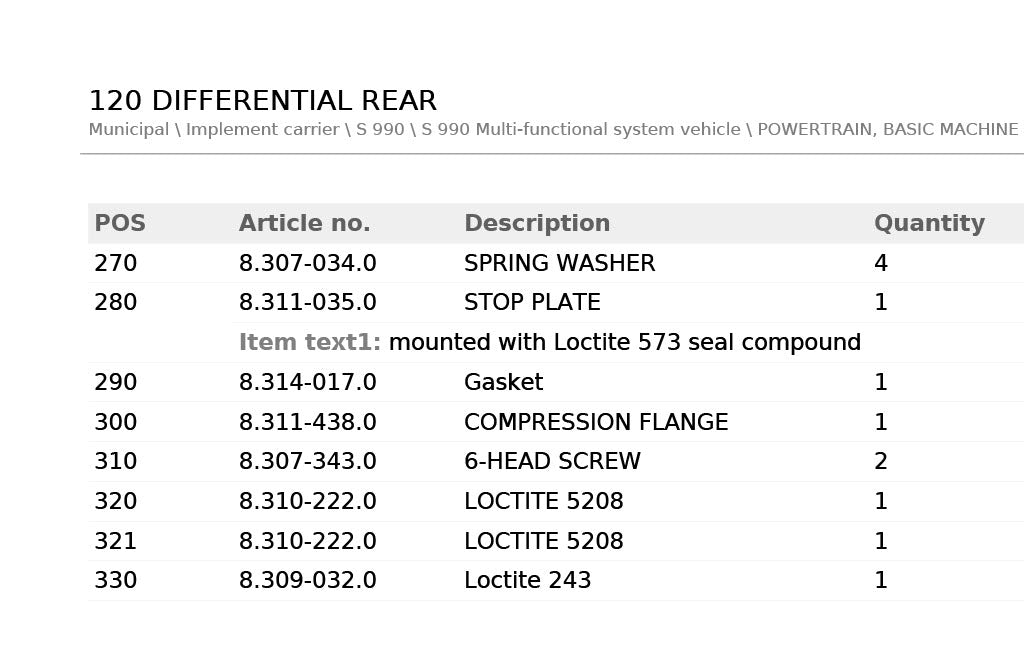
Task: Open article number 8.311-035.0
Action: click(x=307, y=303)
